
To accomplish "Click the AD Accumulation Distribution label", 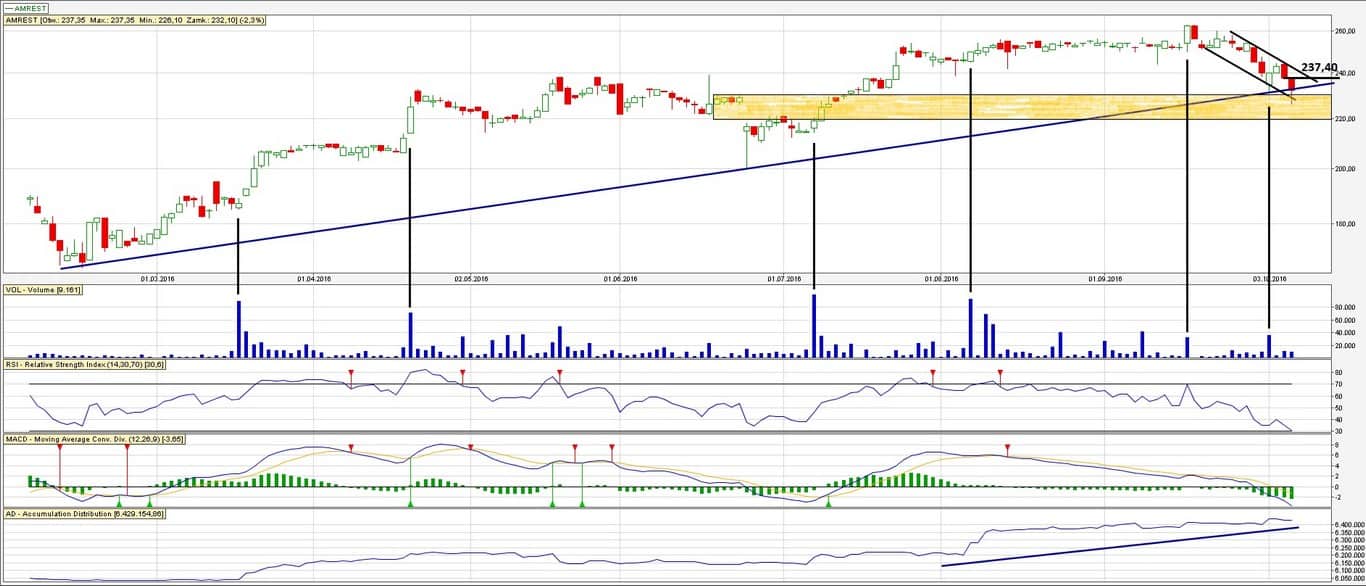I will [84, 513].
